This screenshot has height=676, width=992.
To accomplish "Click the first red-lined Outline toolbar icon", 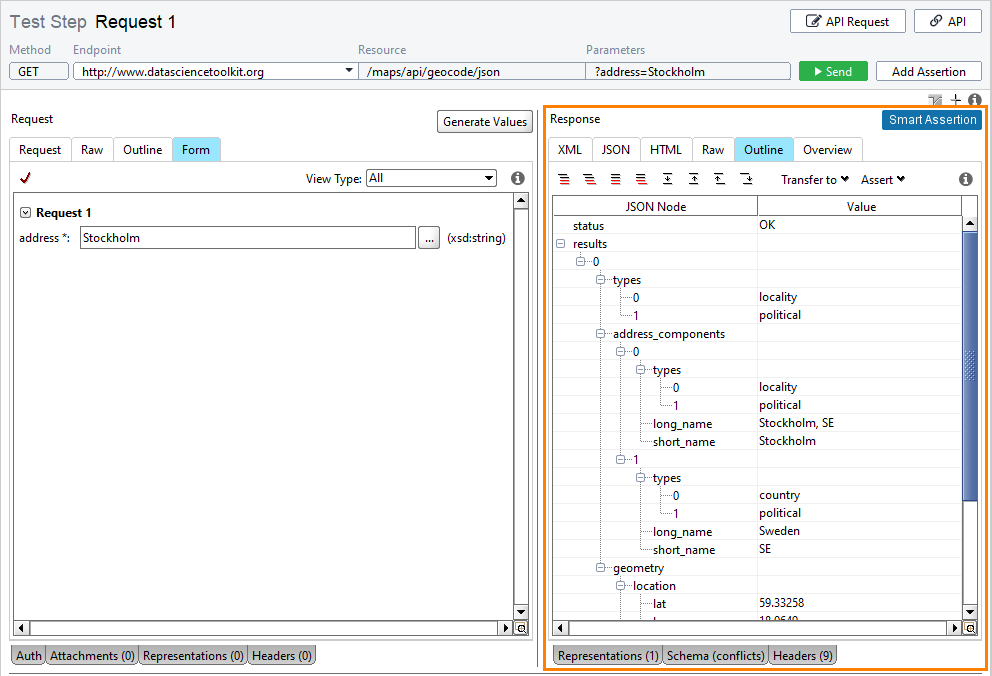I will pyautogui.click(x=564, y=180).
